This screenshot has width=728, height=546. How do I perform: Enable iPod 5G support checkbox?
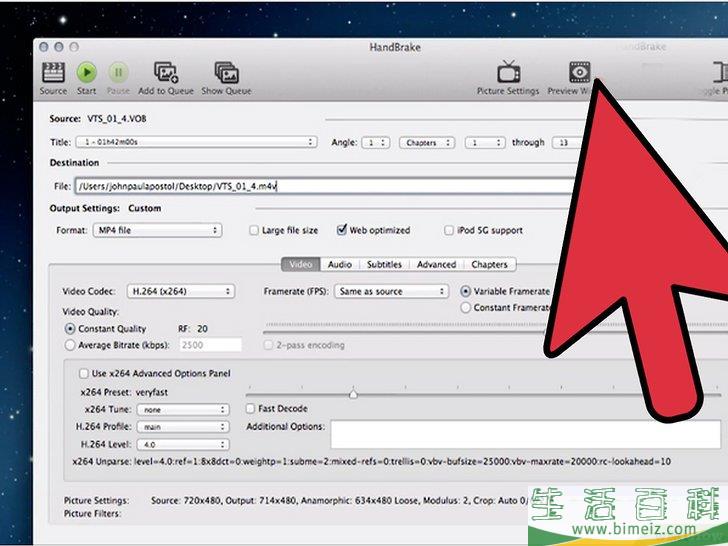(448, 230)
